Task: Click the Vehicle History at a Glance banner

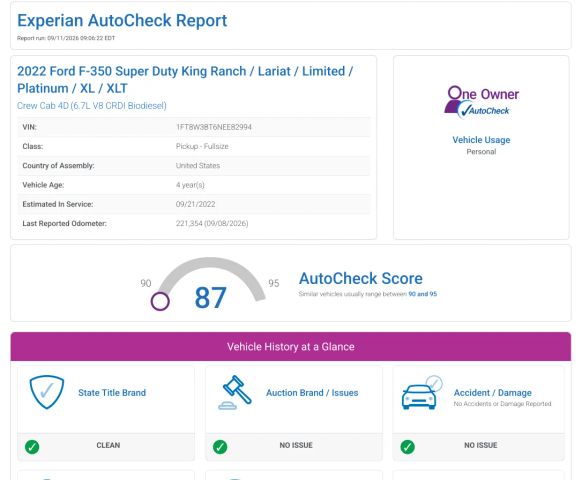Action: tap(291, 346)
